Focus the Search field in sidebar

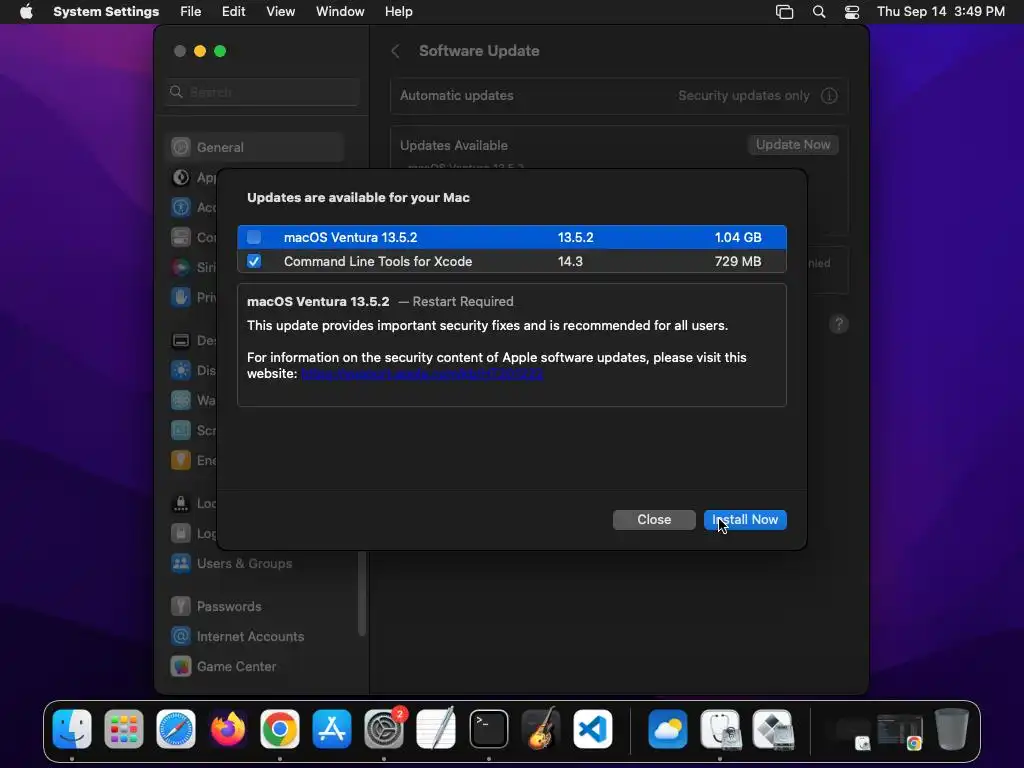(263, 92)
